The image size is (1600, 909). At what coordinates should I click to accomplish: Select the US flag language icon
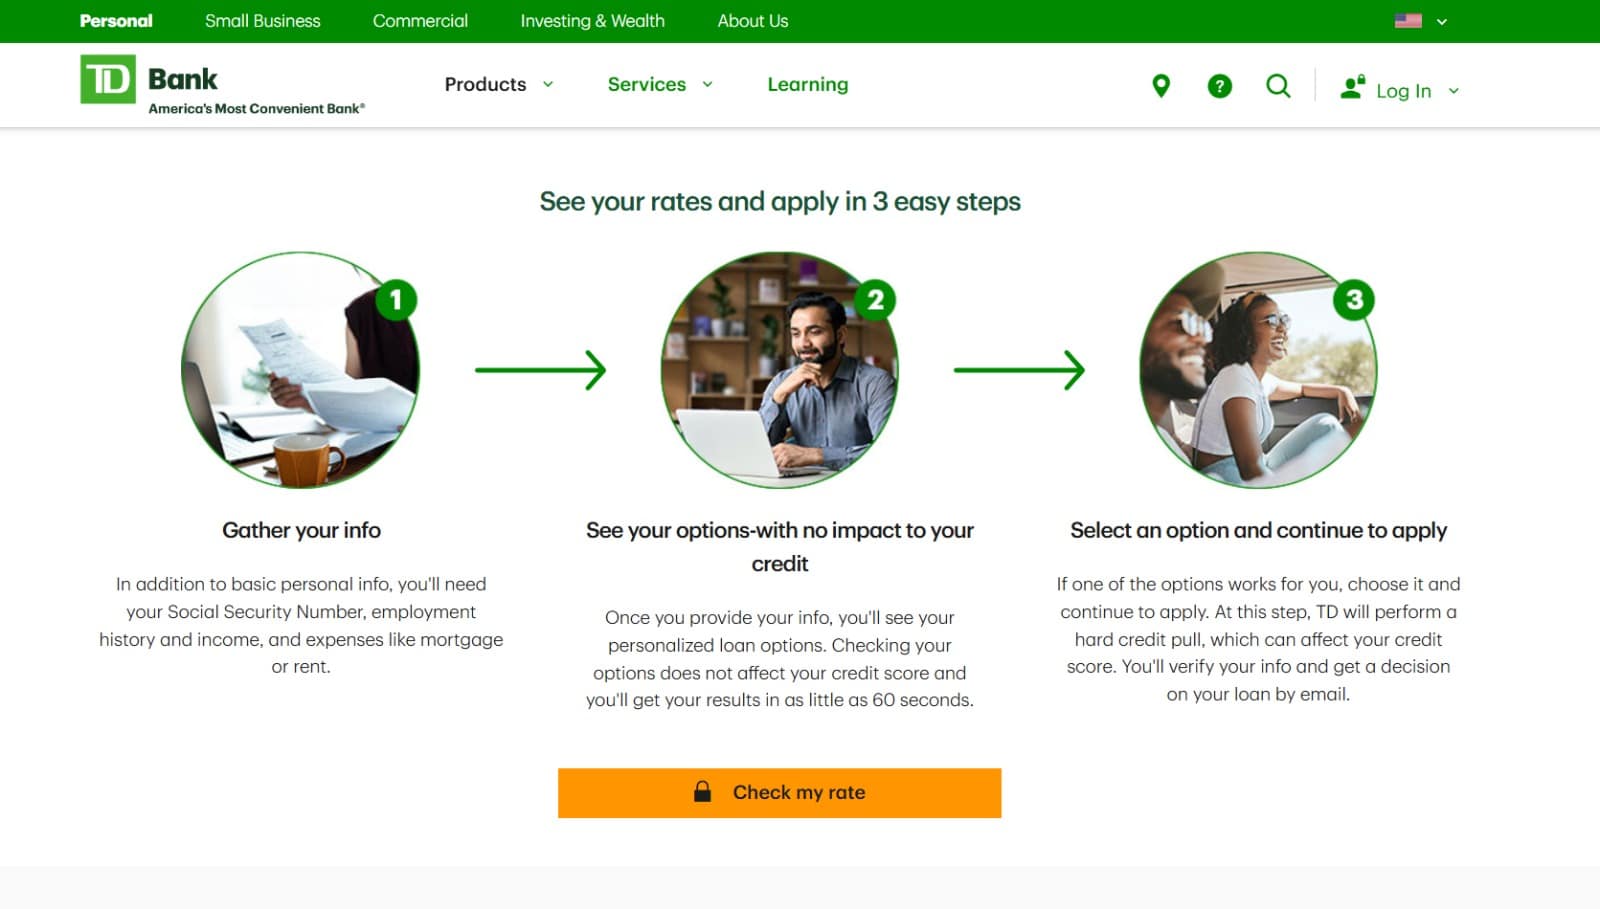click(x=1408, y=19)
